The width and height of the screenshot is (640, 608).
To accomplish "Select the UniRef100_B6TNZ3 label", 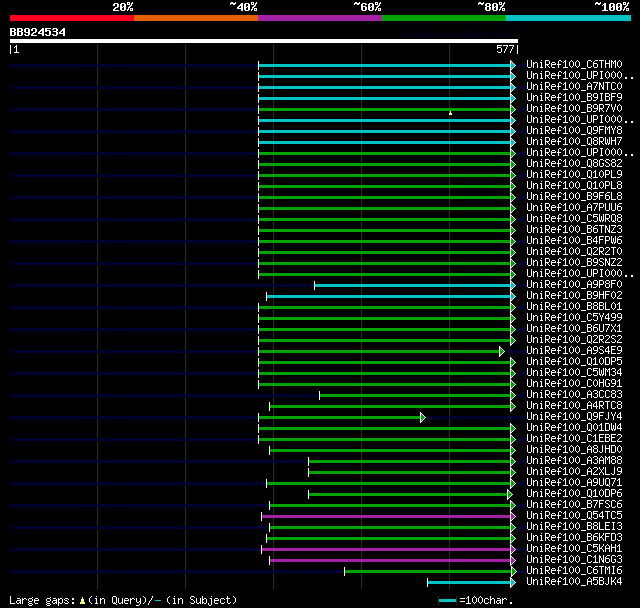I will [574, 230].
